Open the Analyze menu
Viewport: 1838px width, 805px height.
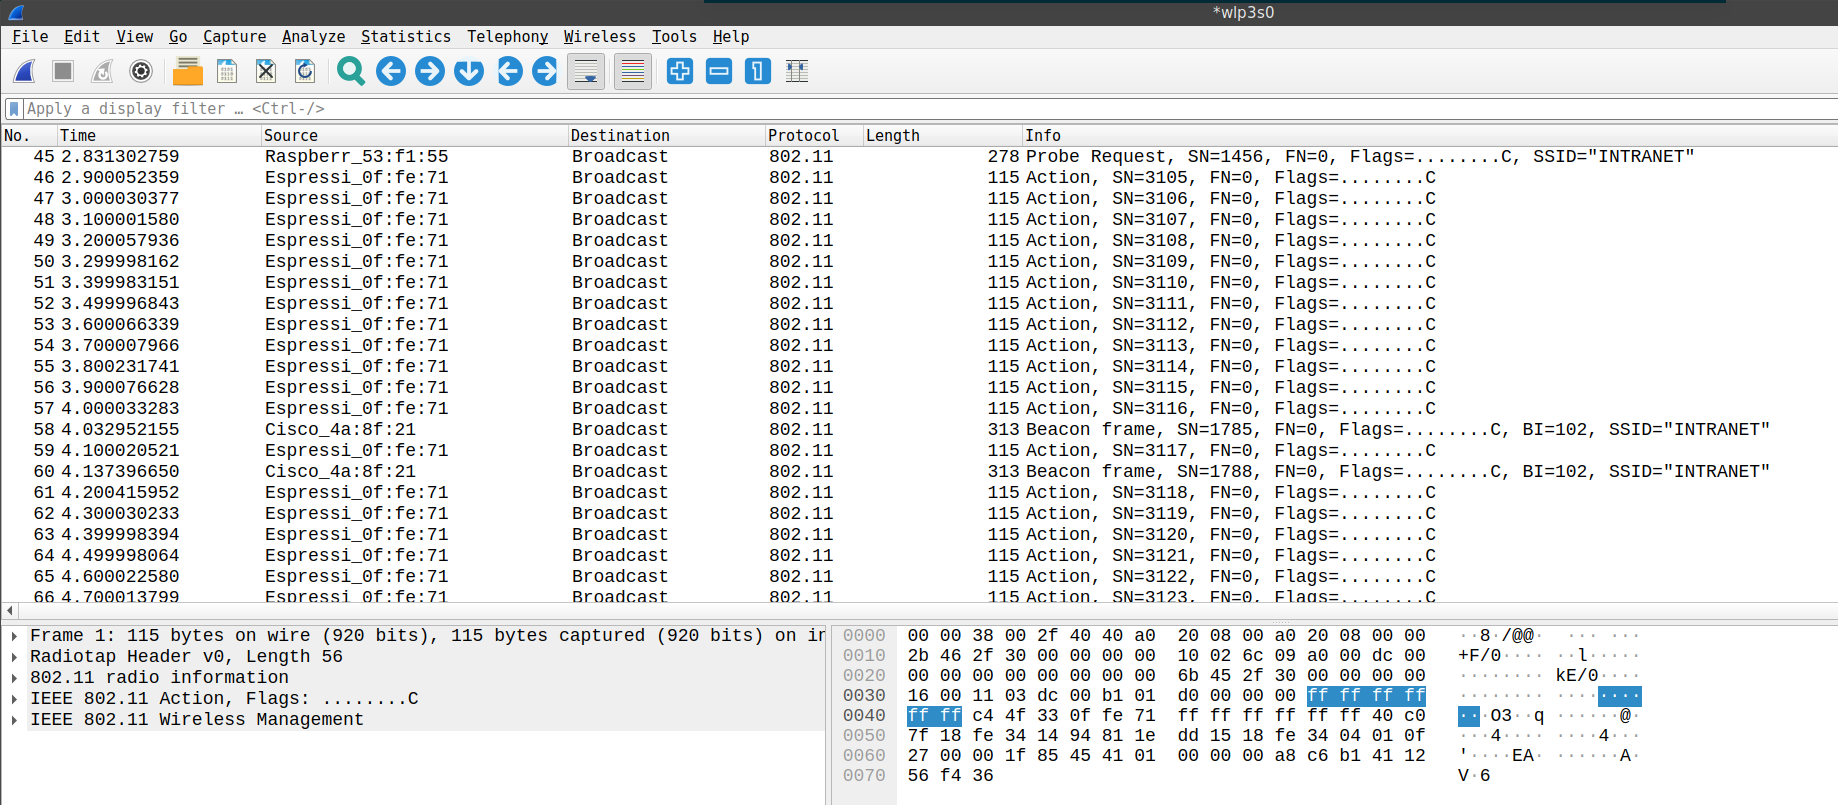pyautogui.click(x=313, y=36)
